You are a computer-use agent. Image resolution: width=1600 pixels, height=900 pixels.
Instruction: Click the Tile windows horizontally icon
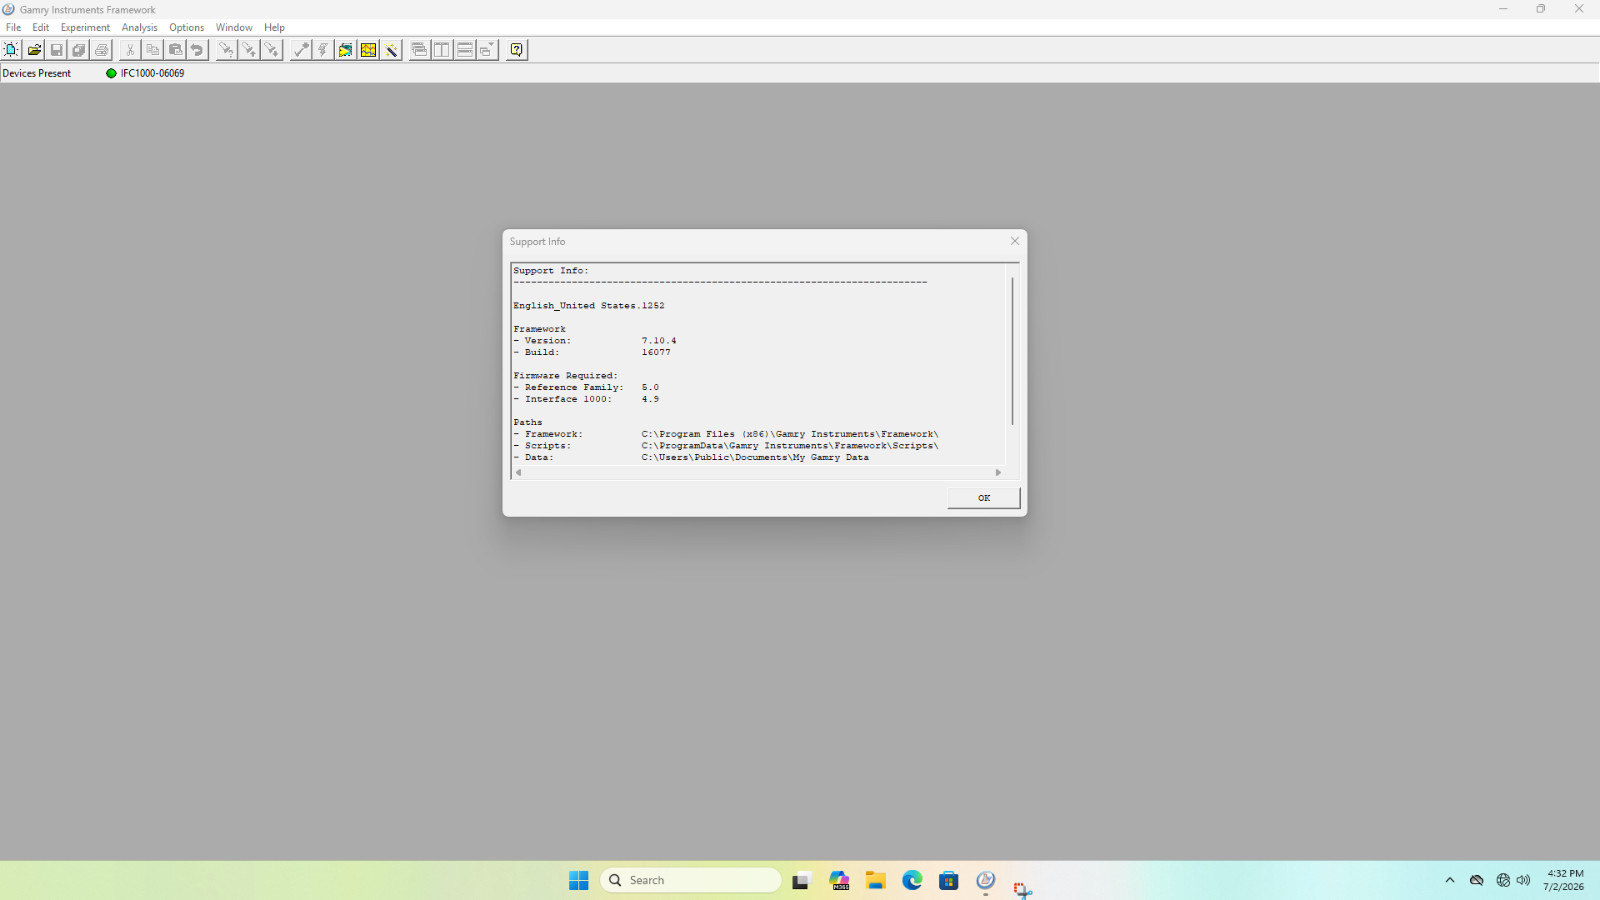[x=464, y=50]
